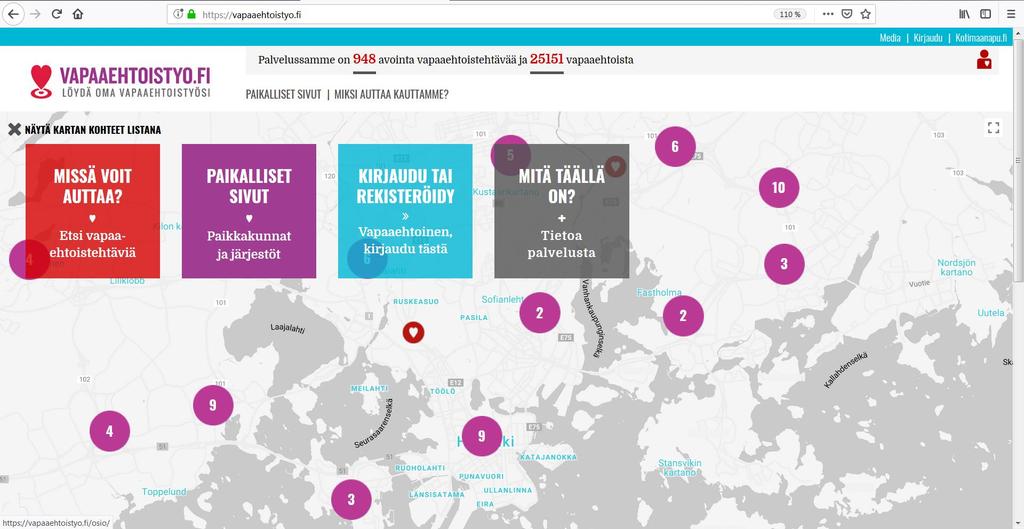The width and height of the screenshot is (1024, 529).
Task: Open the browser home page icon
Action: [x=78, y=14]
